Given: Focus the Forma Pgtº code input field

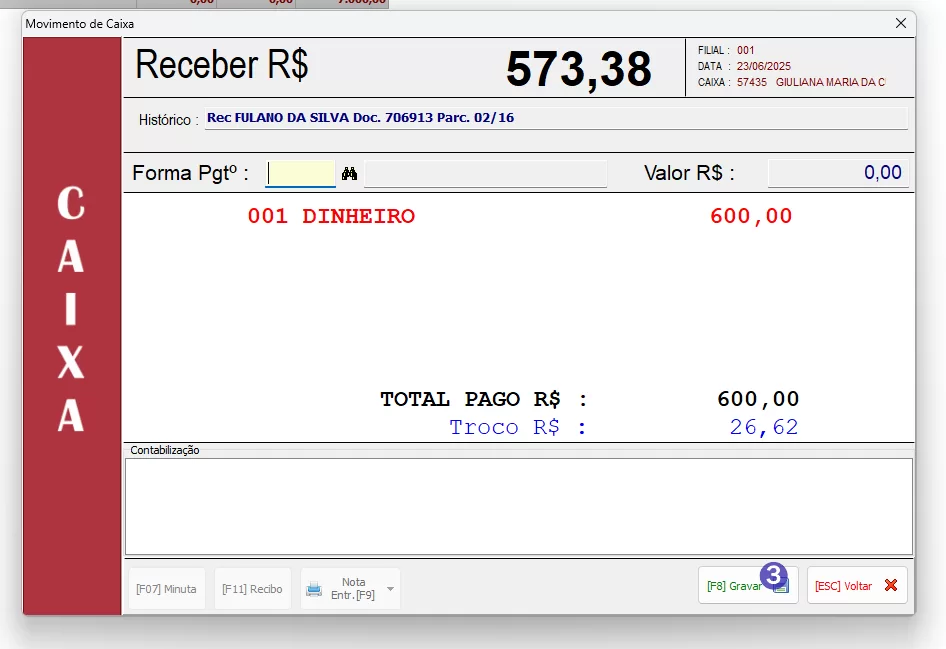Looking at the screenshot, I should [x=300, y=174].
